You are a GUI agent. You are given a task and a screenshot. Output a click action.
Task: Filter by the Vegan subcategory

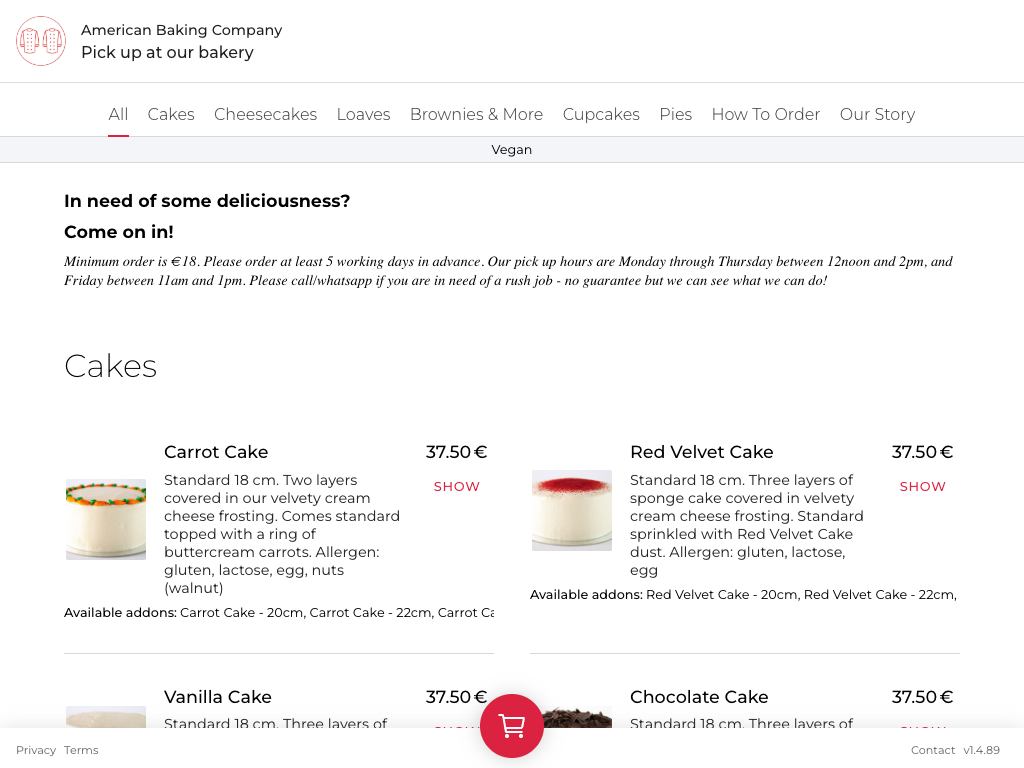[x=512, y=150]
